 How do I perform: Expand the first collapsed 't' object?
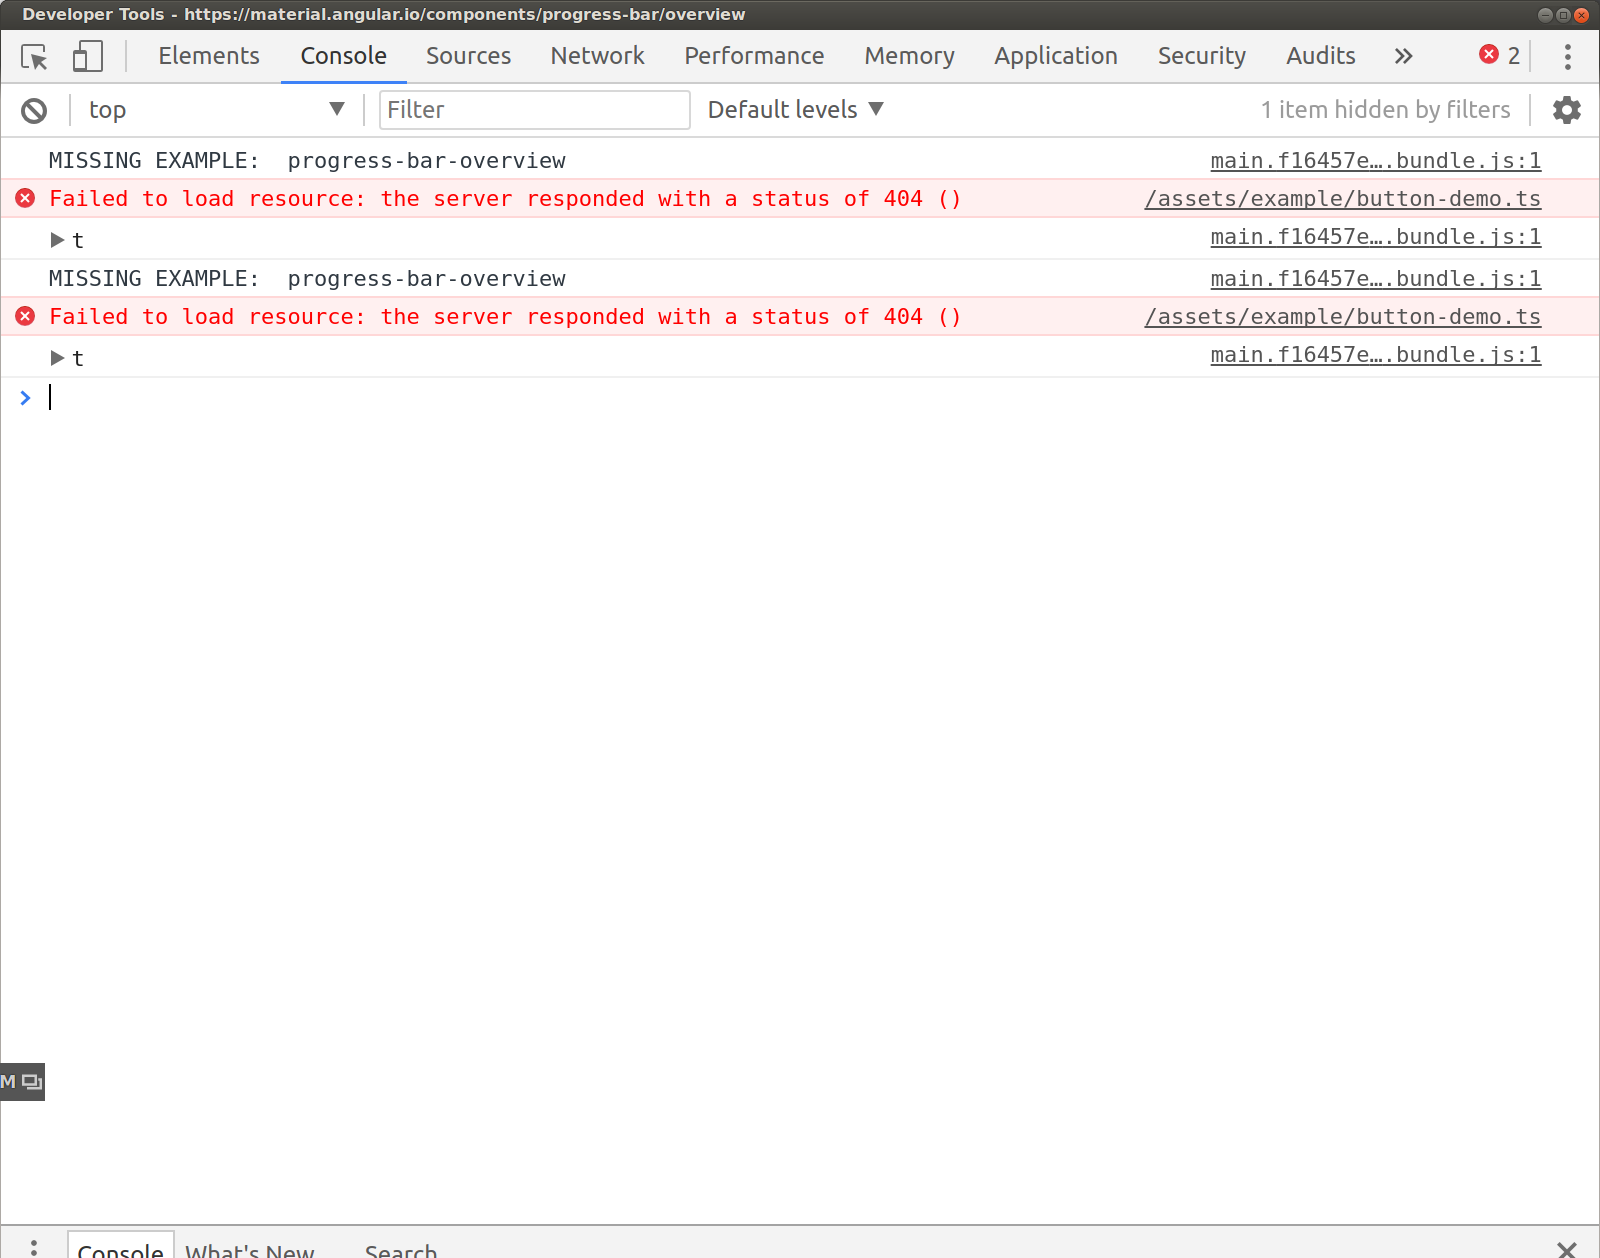[58, 240]
